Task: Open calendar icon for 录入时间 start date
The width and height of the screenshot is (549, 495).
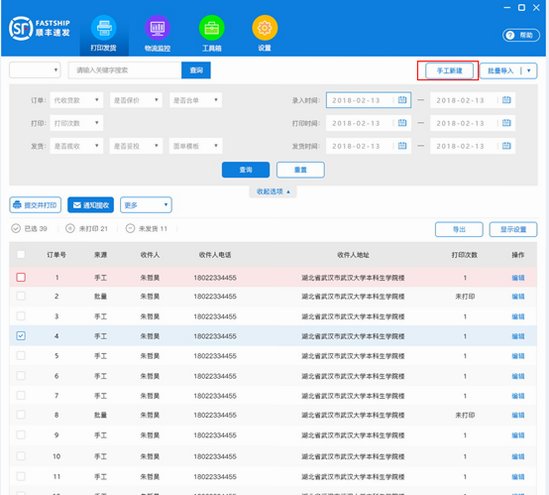Action: (x=402, y=100)
